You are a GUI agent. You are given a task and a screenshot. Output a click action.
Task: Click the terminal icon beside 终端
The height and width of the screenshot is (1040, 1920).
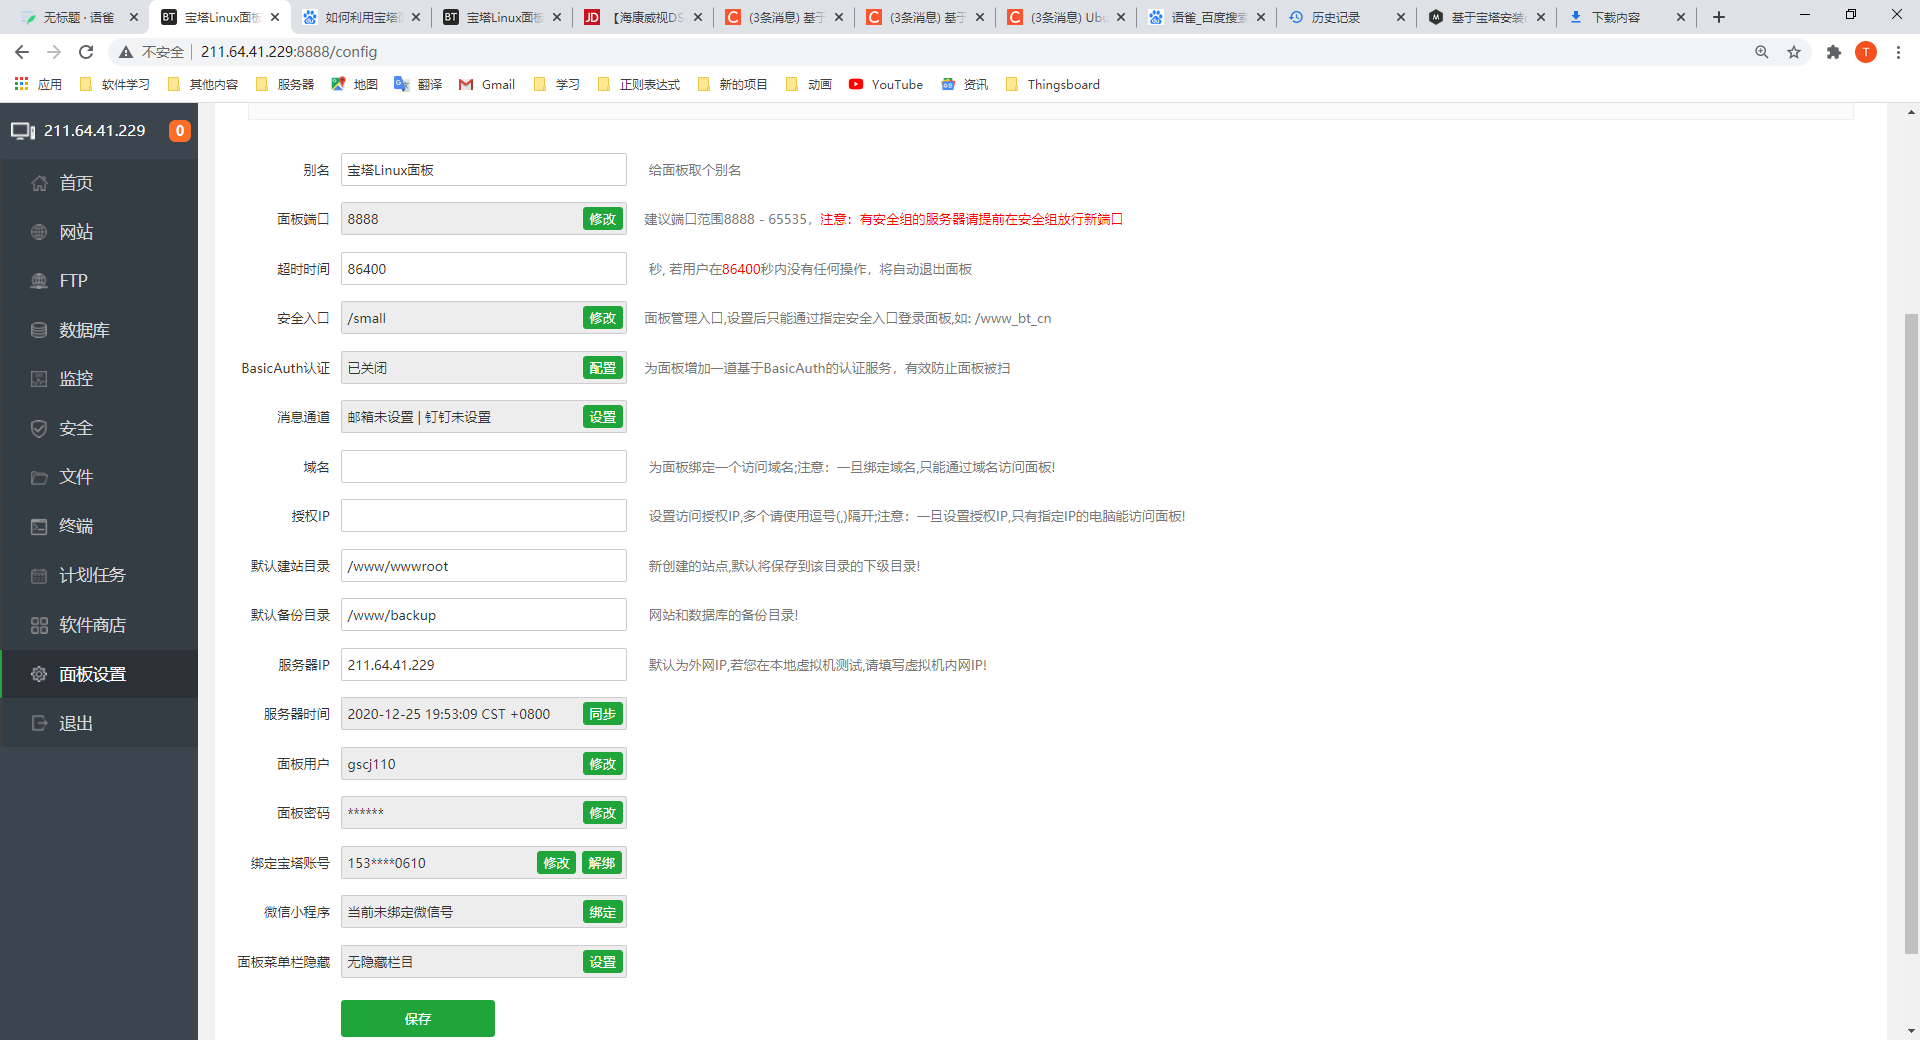[x=39, y=526]
